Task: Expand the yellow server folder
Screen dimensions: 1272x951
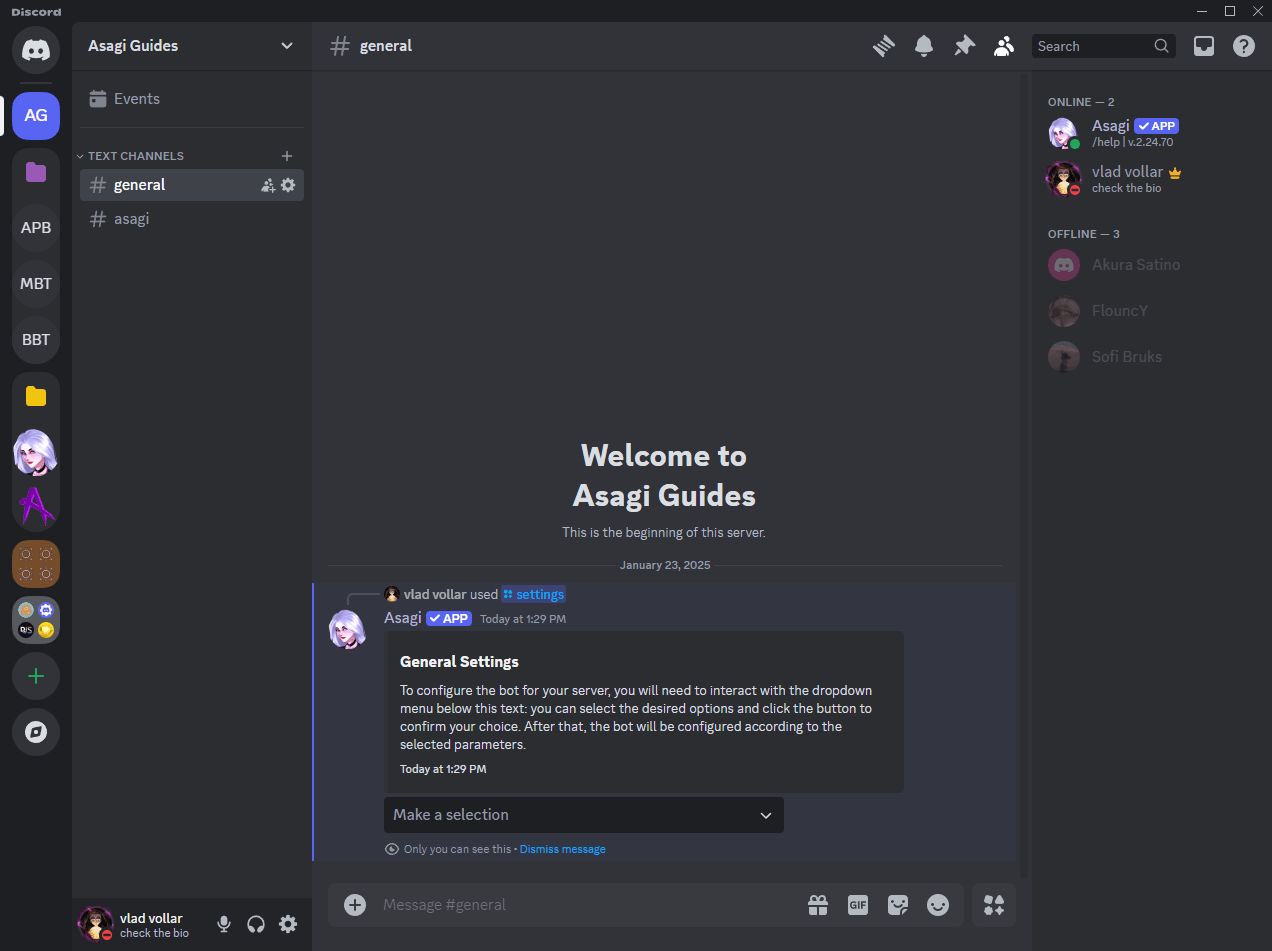Action: 36,396
